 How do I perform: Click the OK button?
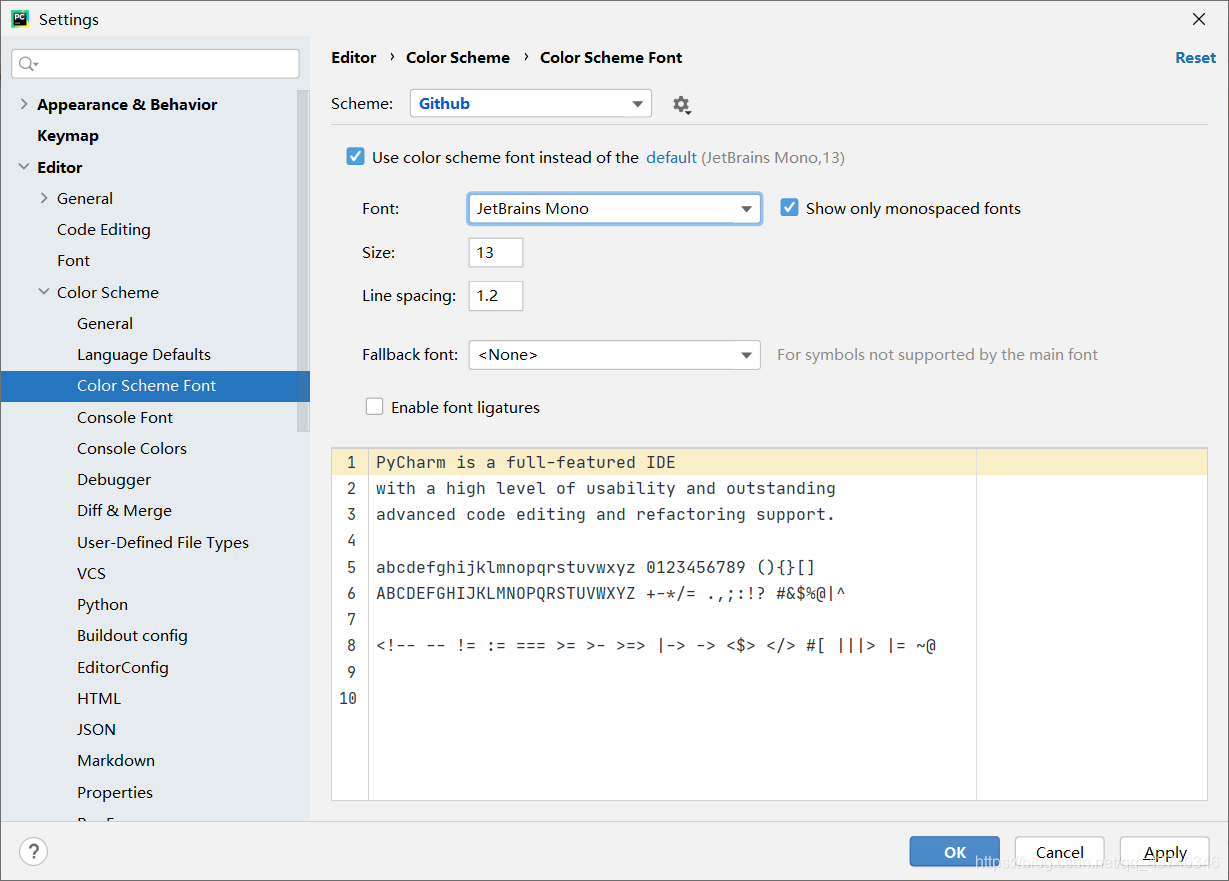pos(955,852)
